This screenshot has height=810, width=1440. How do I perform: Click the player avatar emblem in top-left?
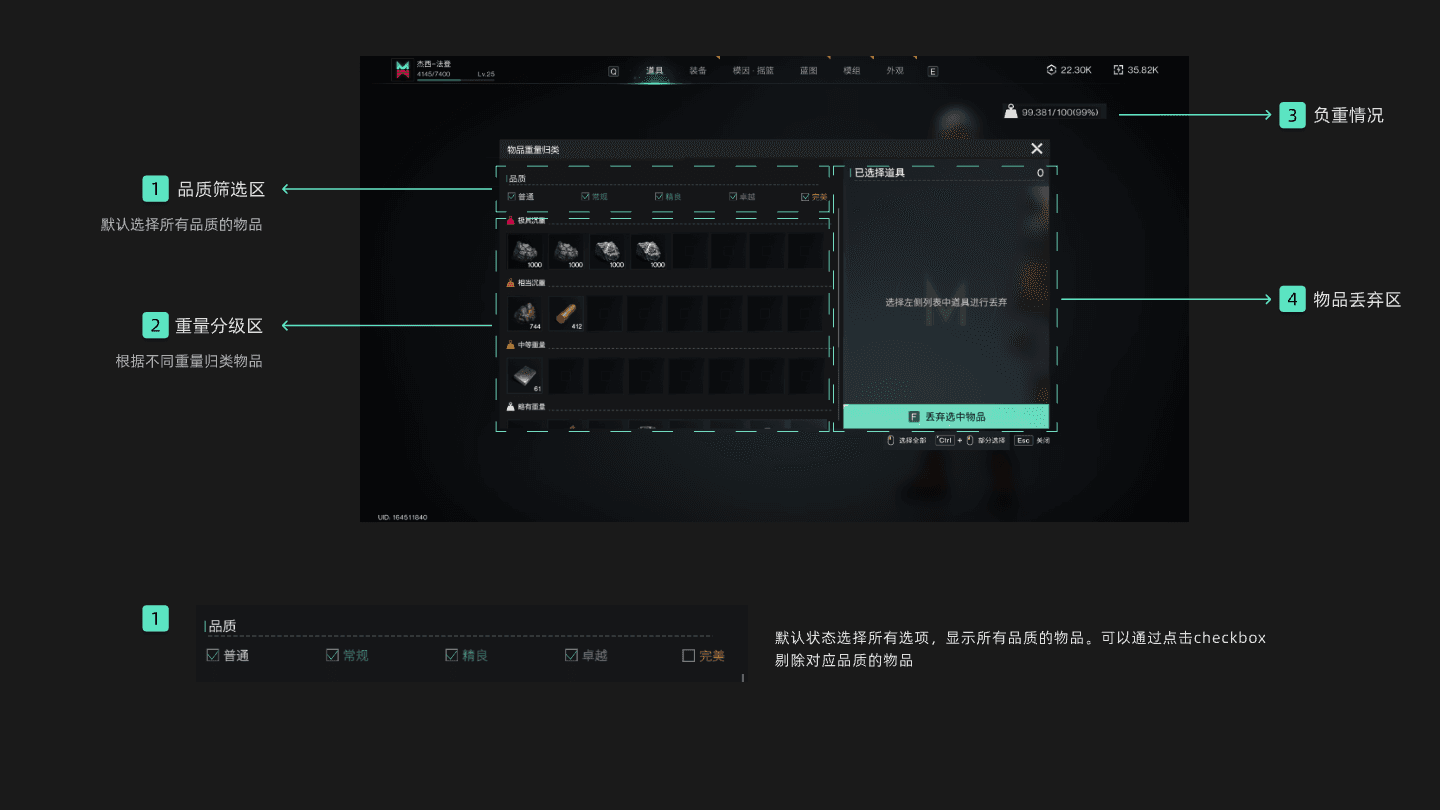[402, 69]
